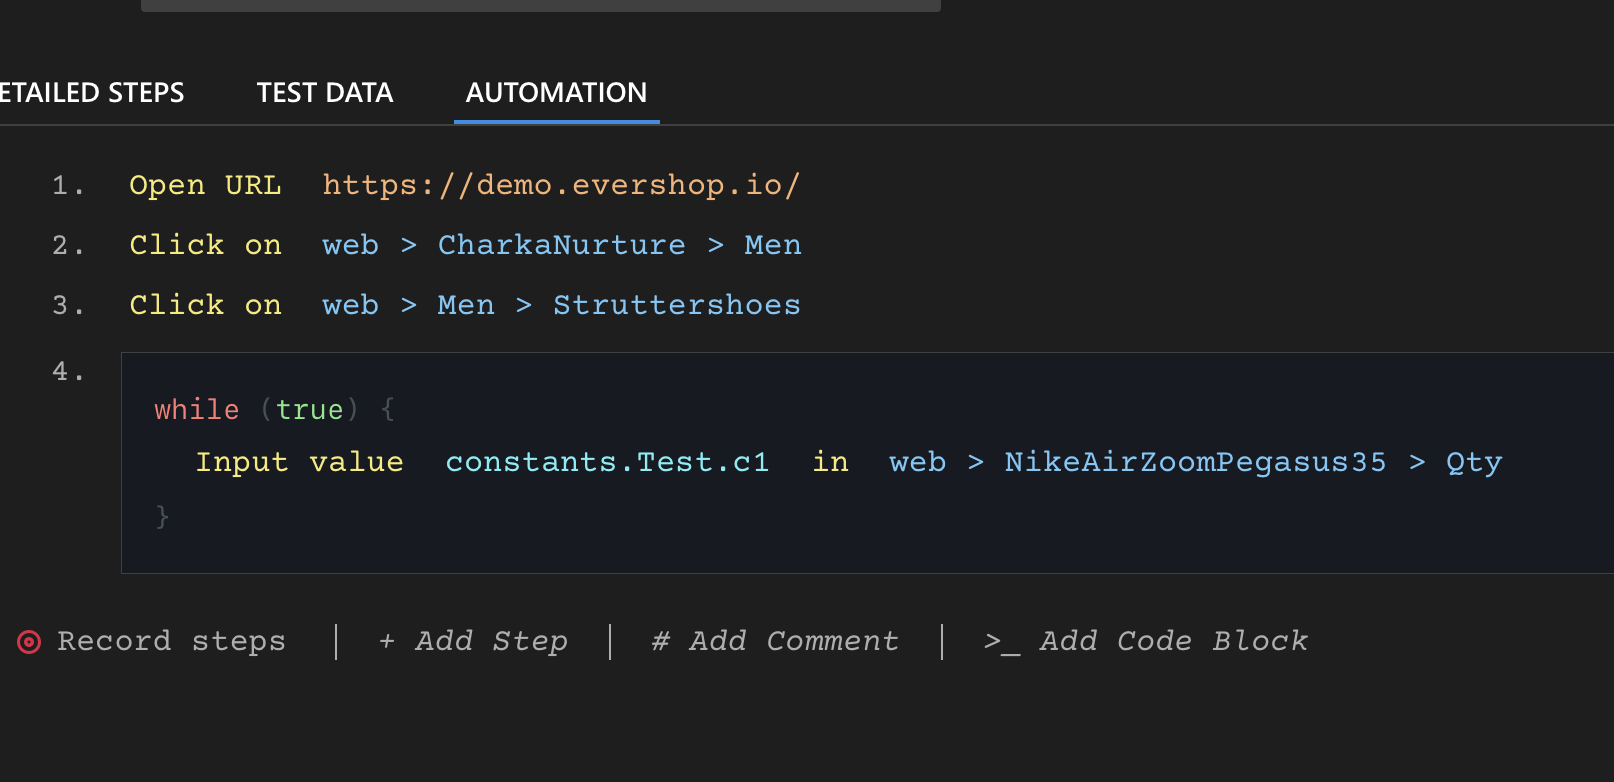Viewport: 1614px width, 782px height.
Task: Click the NikeAirZoomPegasus35 page reference
Action: point(1195,462)
